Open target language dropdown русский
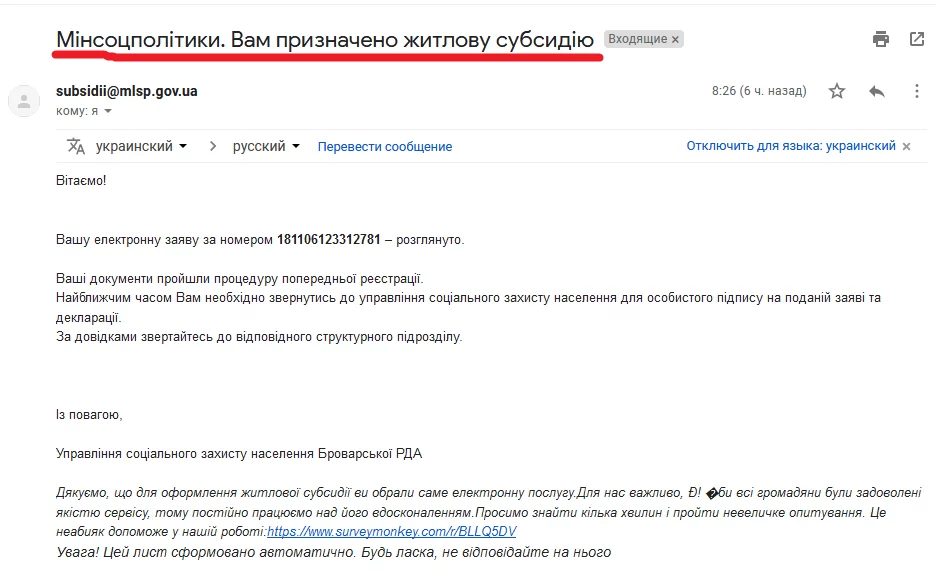Screen dimensions: 936x570 [x=266, y=146]
